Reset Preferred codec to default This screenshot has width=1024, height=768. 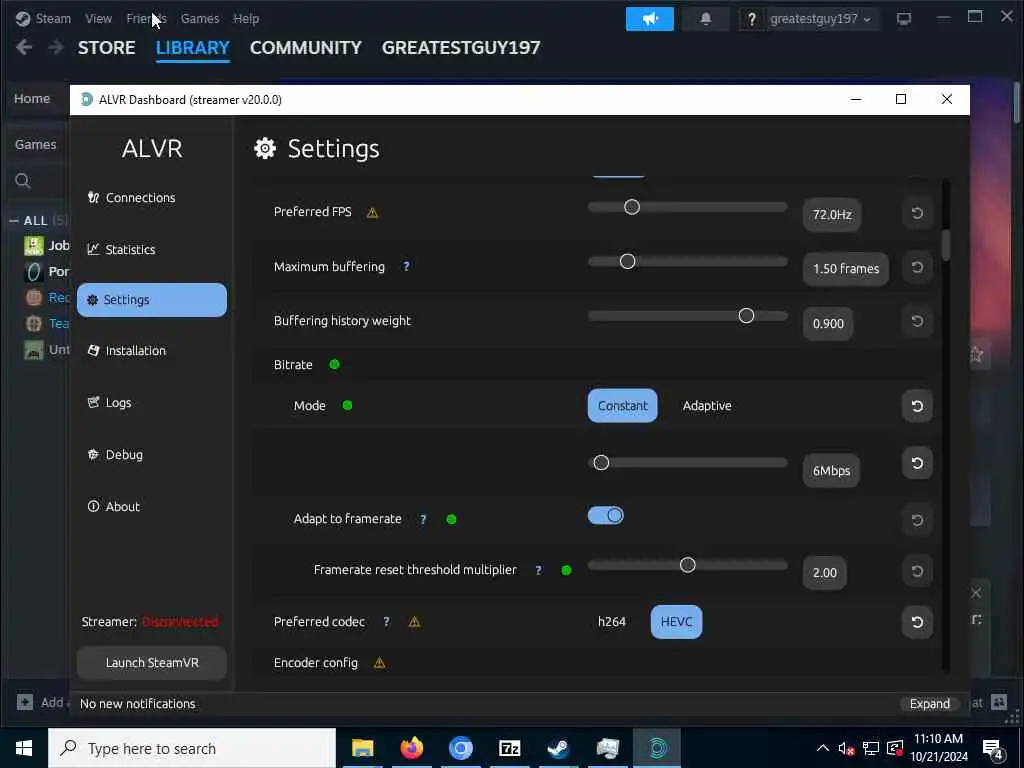pos(917,622)
